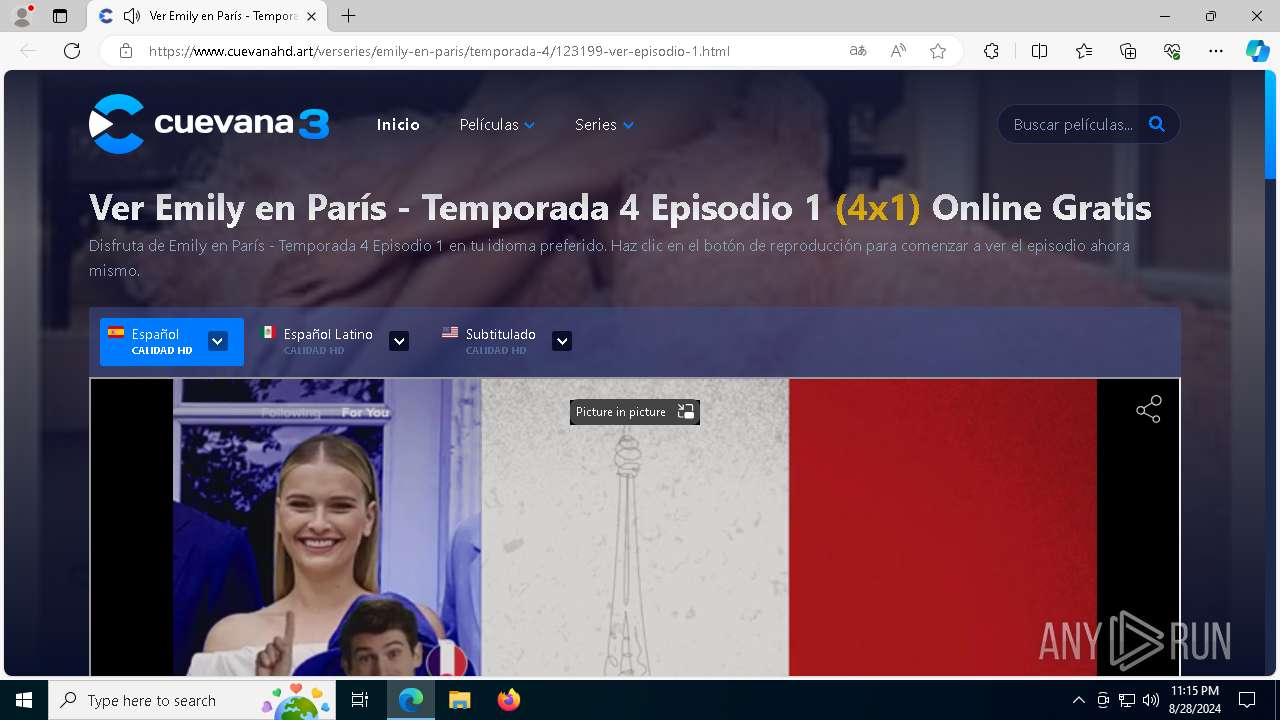Screen dimensions: 1280x720
Task: Open File Explorer from taskbar
Action: [x=459, y=700]
